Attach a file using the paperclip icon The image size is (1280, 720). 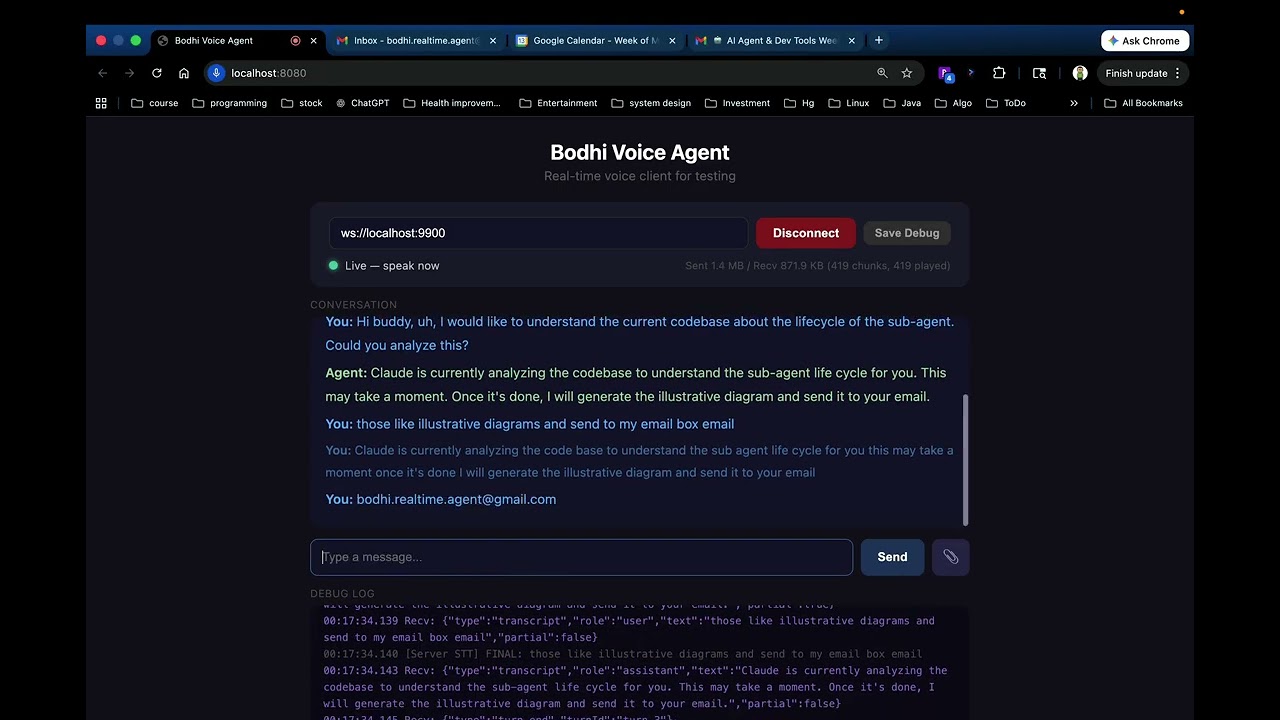point(950,557)
